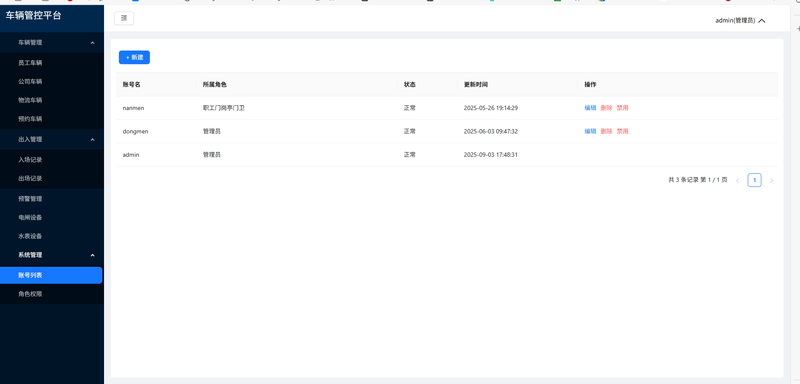Disable the nanmen account (禁用)

coord(622,108)
